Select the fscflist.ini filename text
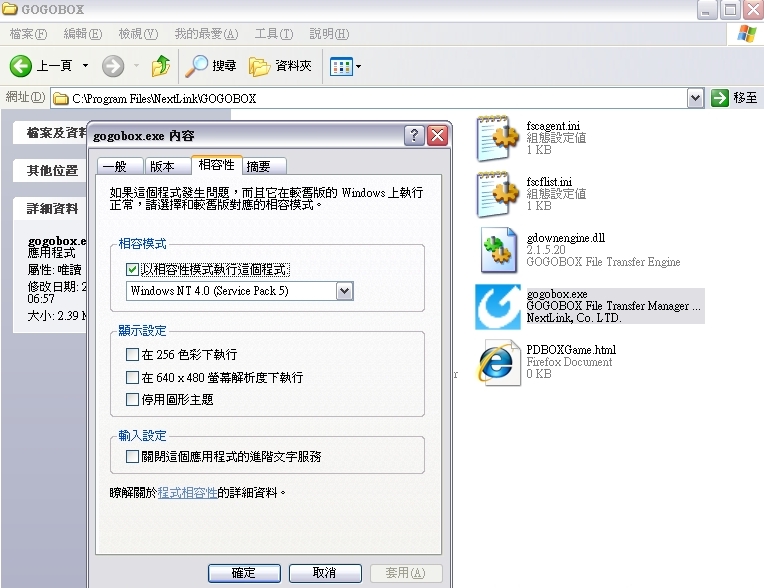 [x=549, y=182]
